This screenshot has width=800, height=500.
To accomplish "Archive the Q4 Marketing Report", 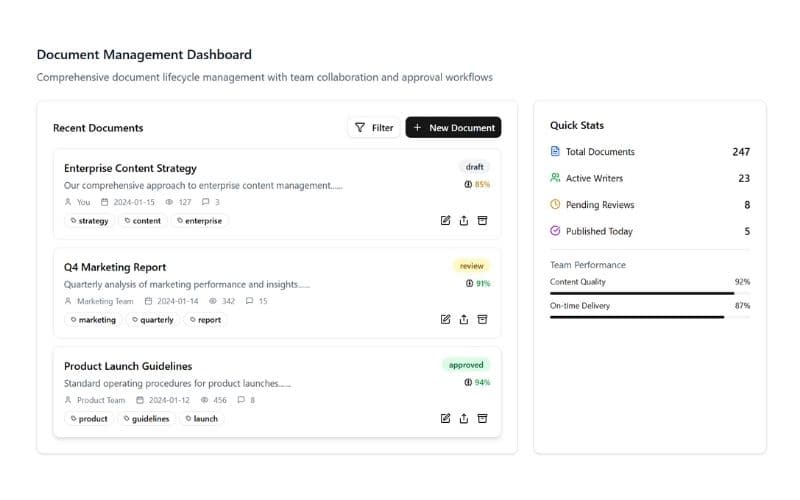I will click(482, 319).
